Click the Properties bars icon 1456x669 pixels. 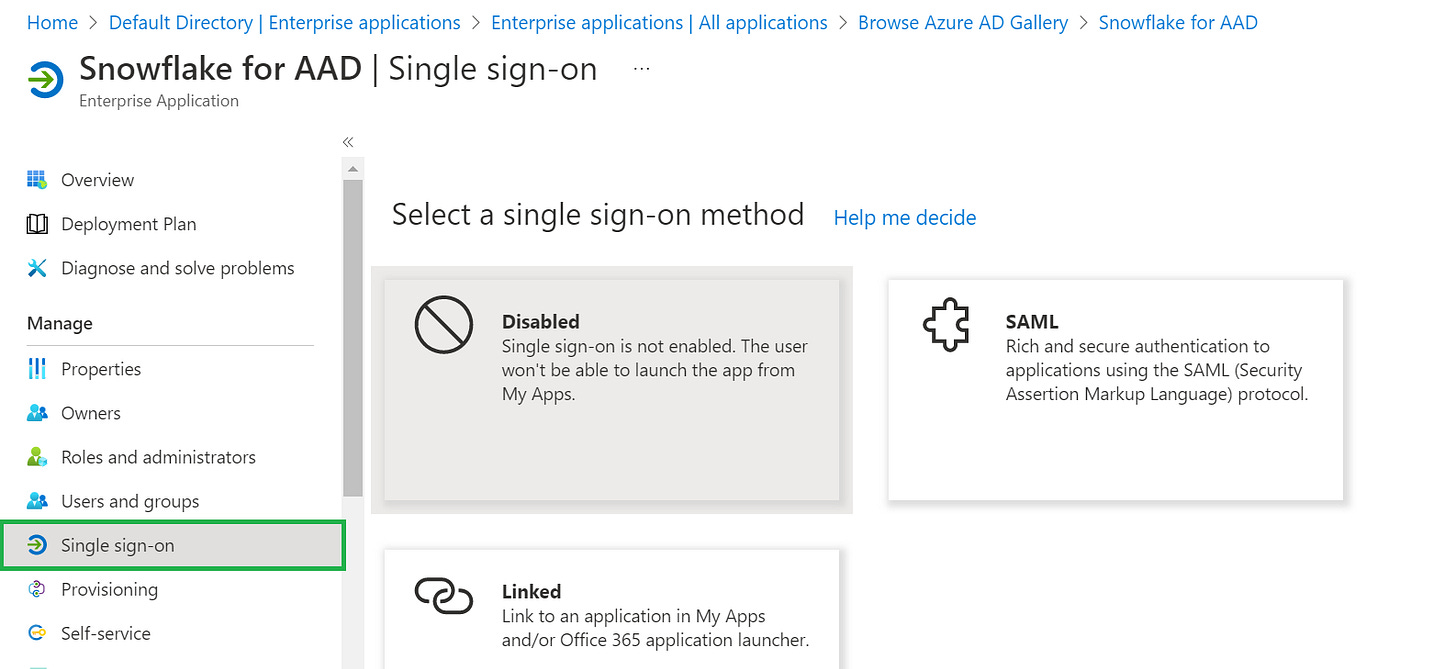pos(37,369)
